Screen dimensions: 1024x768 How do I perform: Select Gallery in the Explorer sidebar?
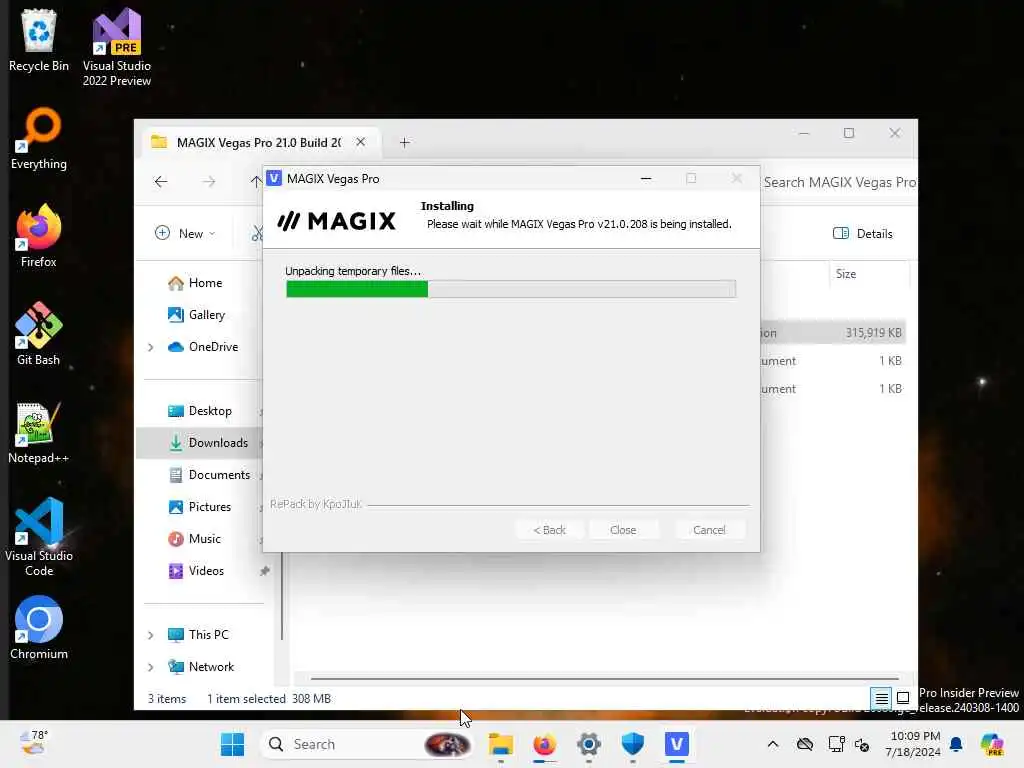click(197, 315)
